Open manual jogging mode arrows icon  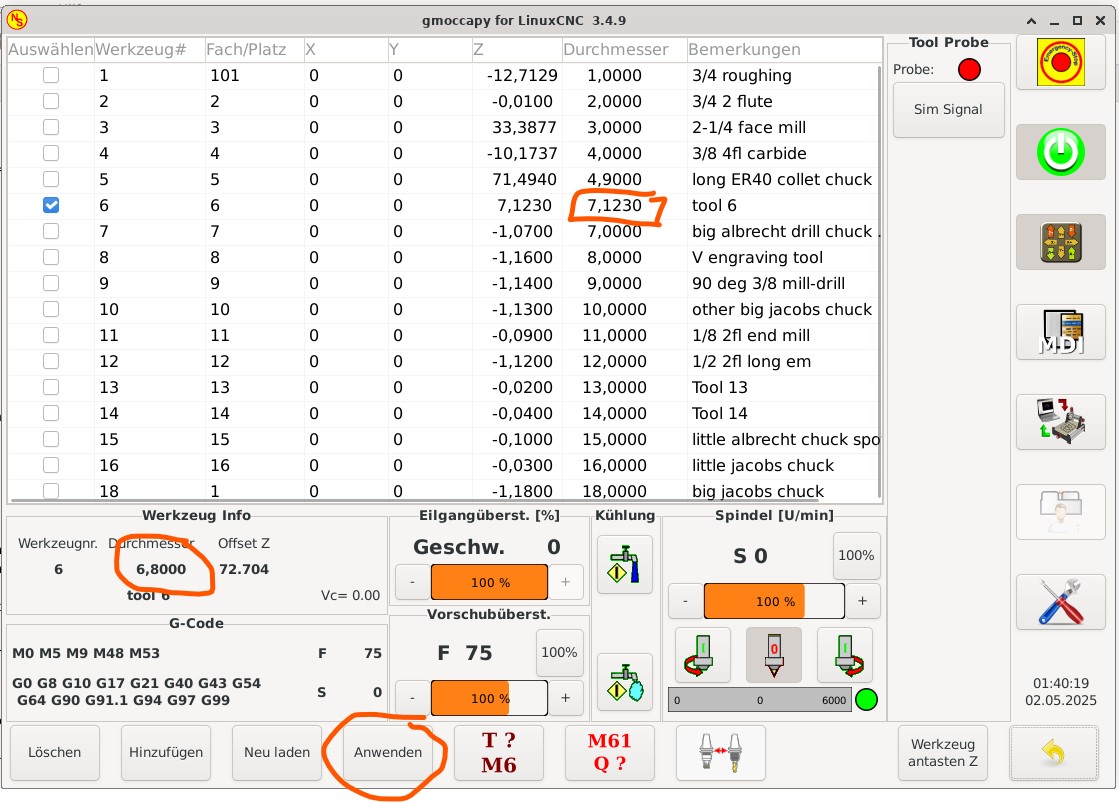(1060, 242)
